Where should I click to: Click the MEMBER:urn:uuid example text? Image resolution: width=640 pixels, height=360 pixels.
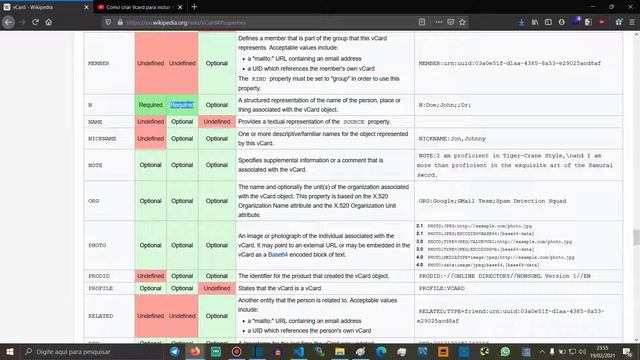click(x=509, y=63)
